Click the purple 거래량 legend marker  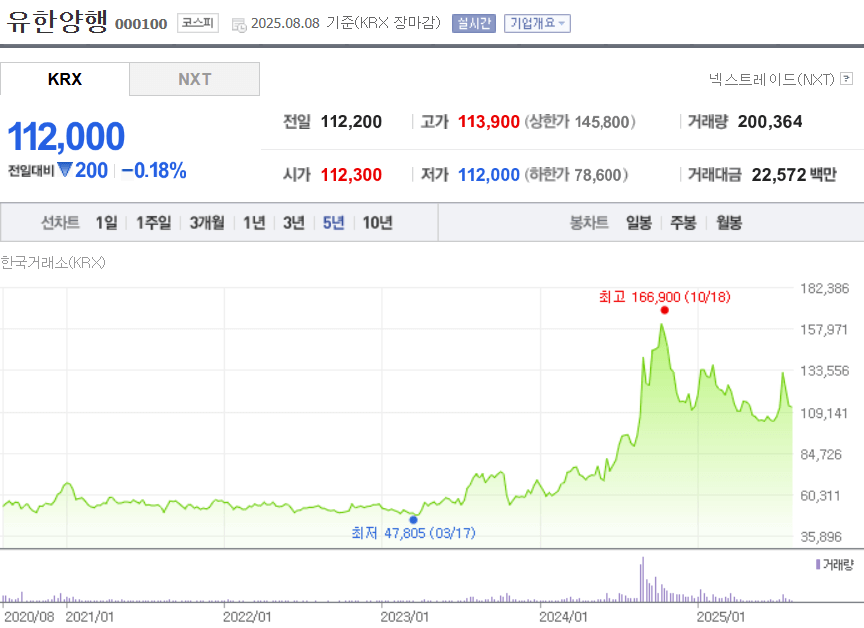click(x=818, y=564)
